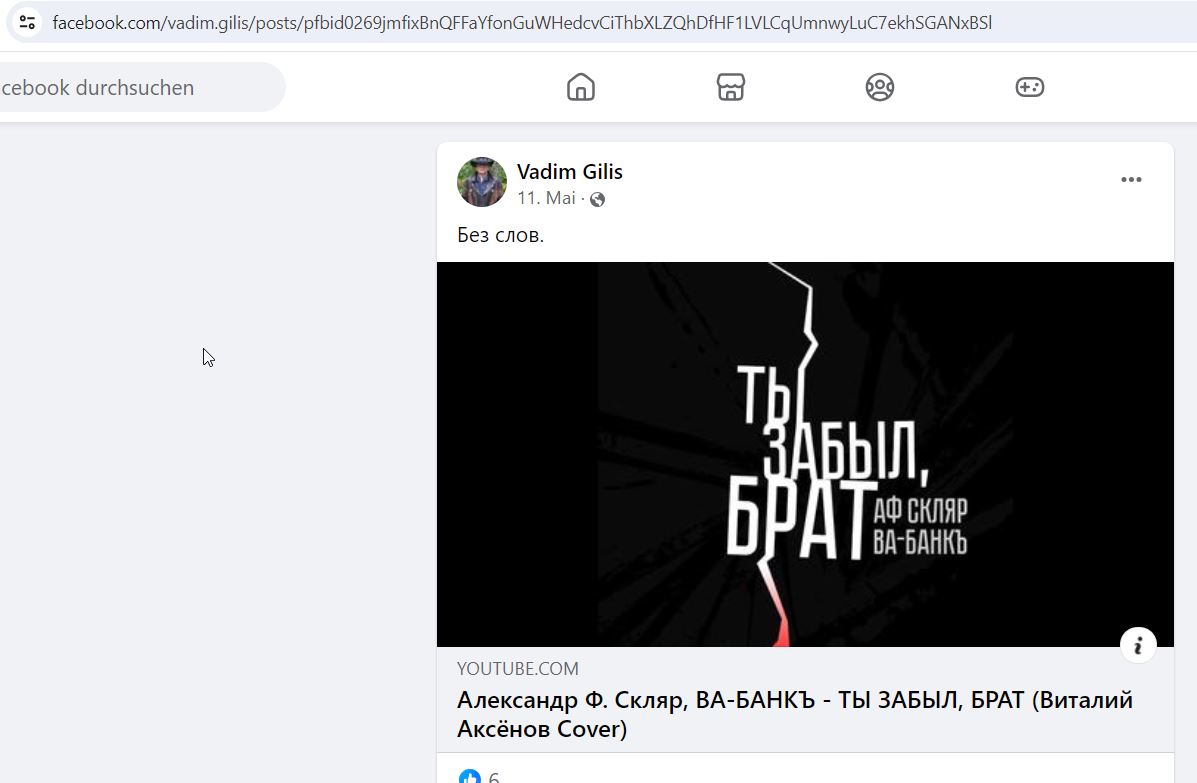
Task: Click the like reaction icon below post
Action: click(469, 777)
